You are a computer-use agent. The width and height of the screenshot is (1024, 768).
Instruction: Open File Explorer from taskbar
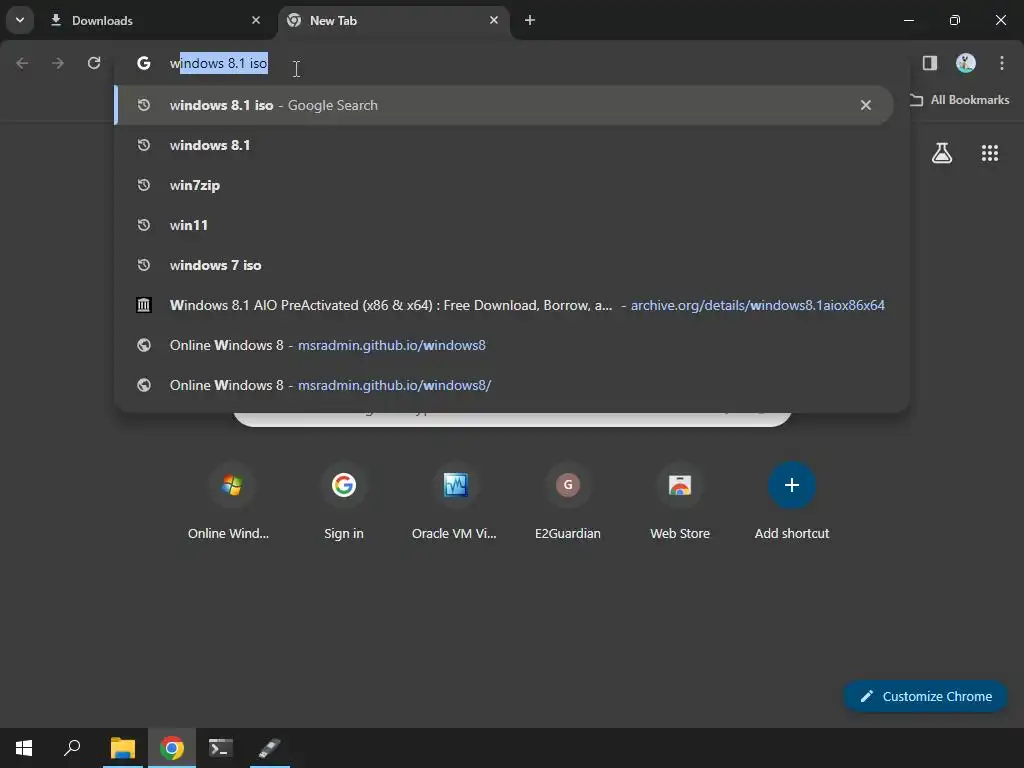(x=123, y=748)
